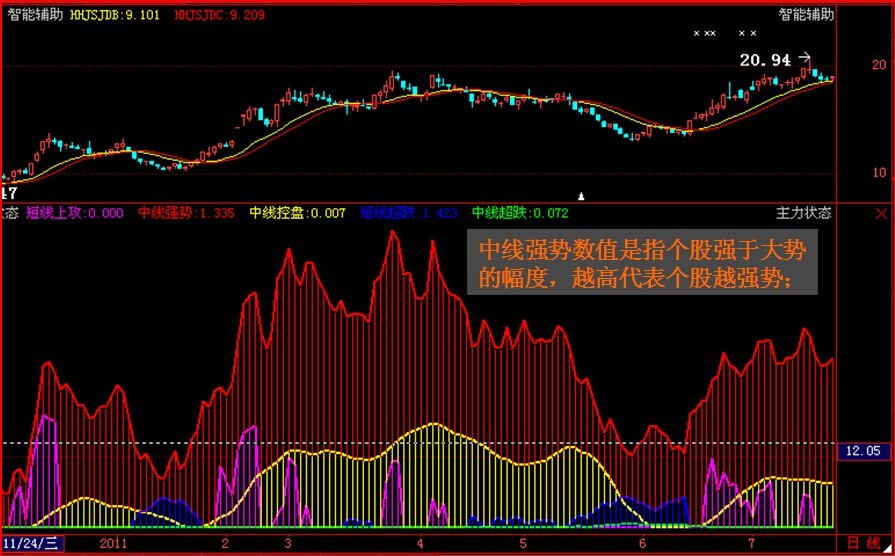
Task: Click the single white x marker above chart
Action: point(697,34)
